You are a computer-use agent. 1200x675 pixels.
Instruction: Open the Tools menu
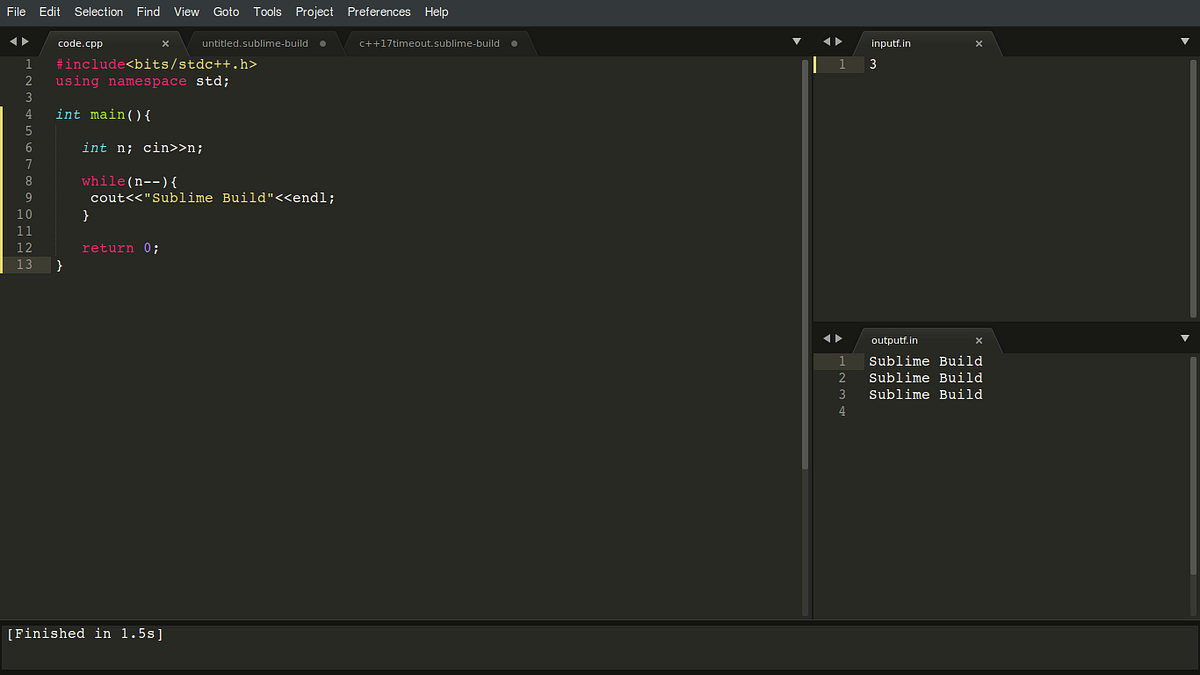[267, 11]
